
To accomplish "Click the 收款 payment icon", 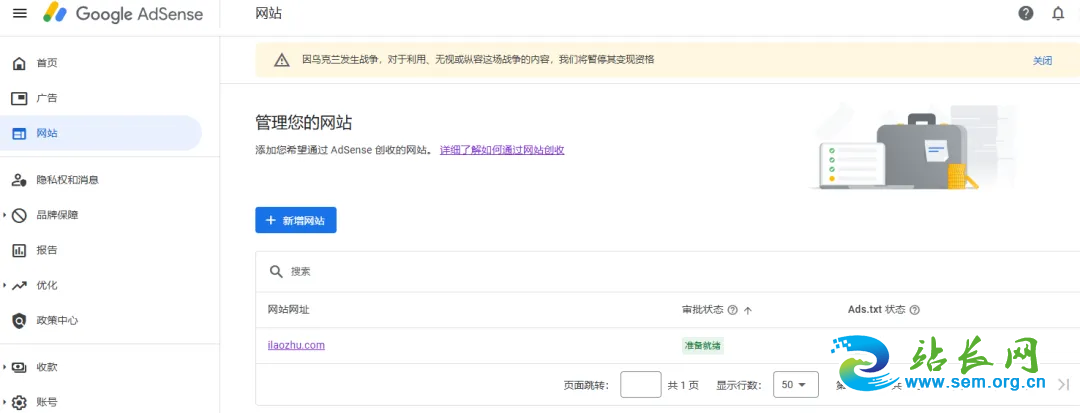I will click(19, 368).
